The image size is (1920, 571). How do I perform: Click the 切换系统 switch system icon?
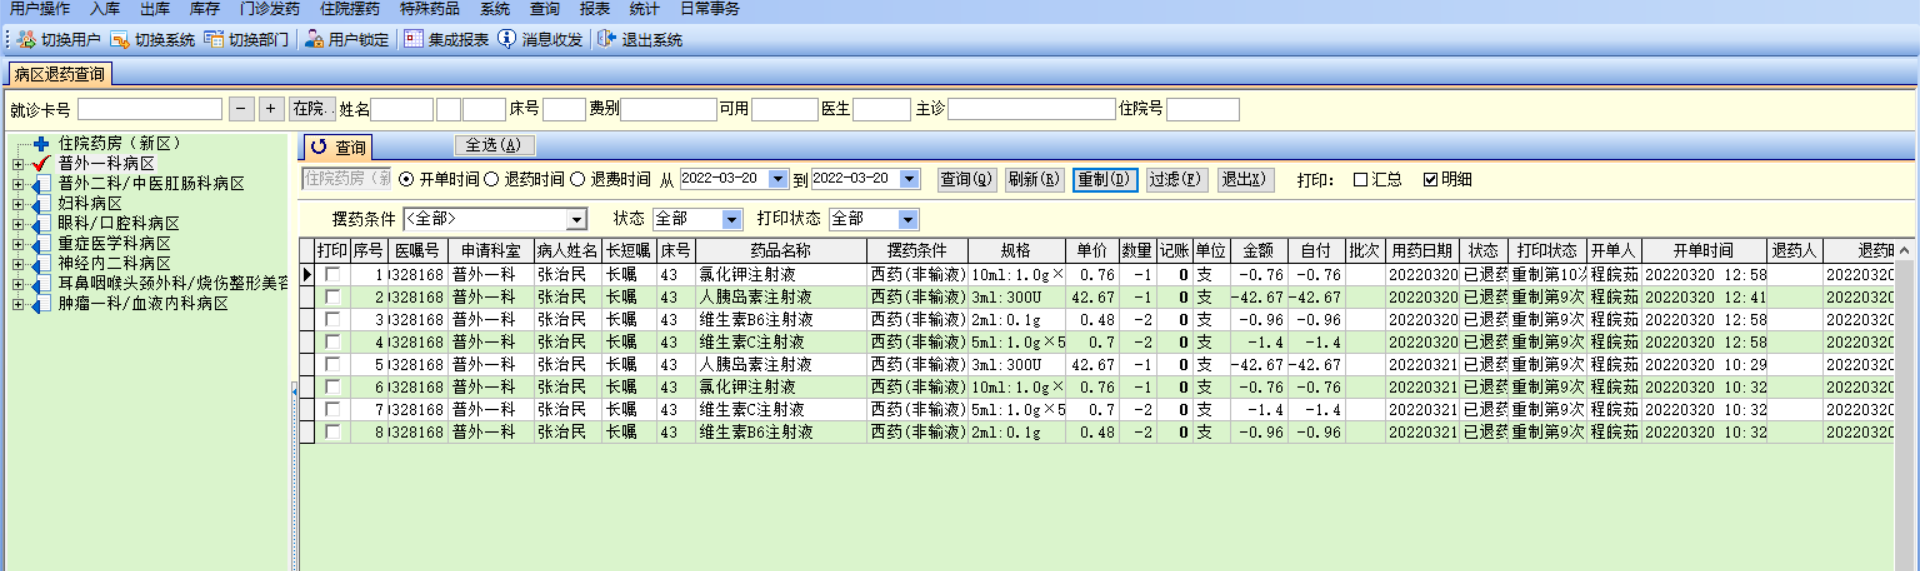[x=119, y=39]
